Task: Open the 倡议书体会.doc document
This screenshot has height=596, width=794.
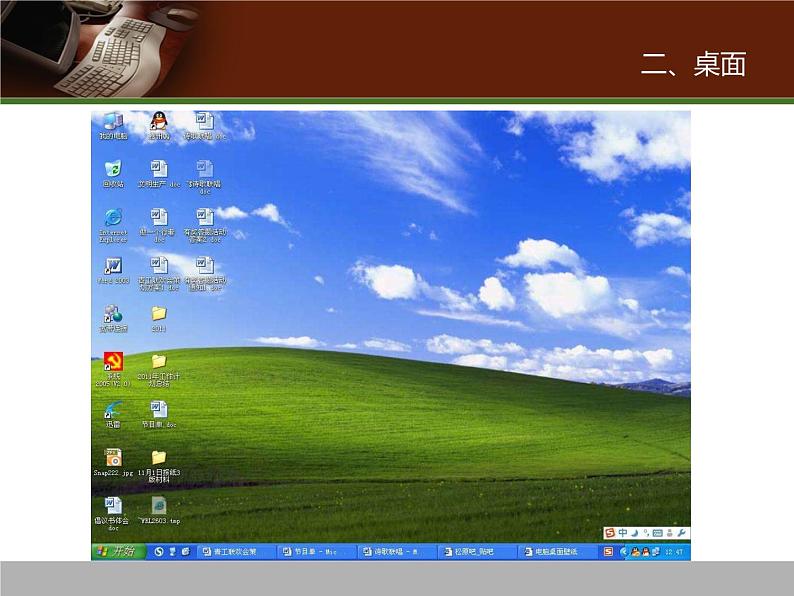Action: (112, 513)
